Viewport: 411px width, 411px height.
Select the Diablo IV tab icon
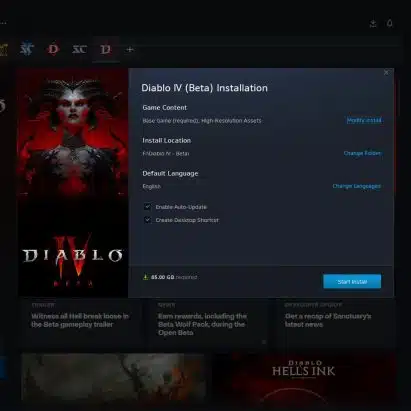(x=106, y=50)
